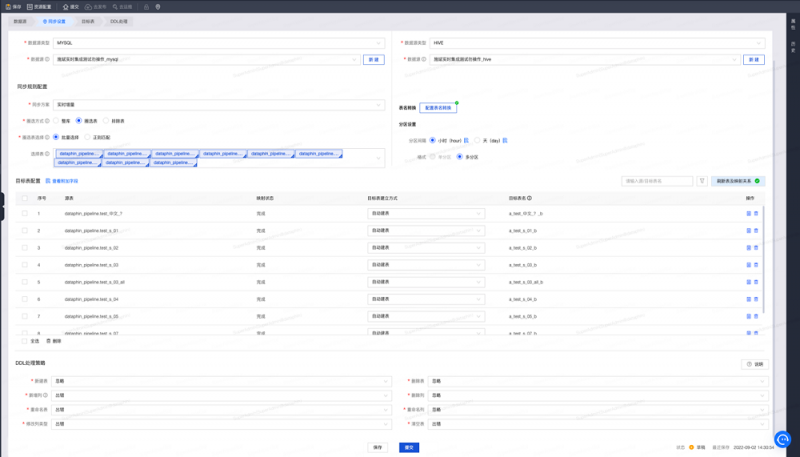800x457 pixels.
Task: Click the edit icon for row 3
Action: point(748,247)
